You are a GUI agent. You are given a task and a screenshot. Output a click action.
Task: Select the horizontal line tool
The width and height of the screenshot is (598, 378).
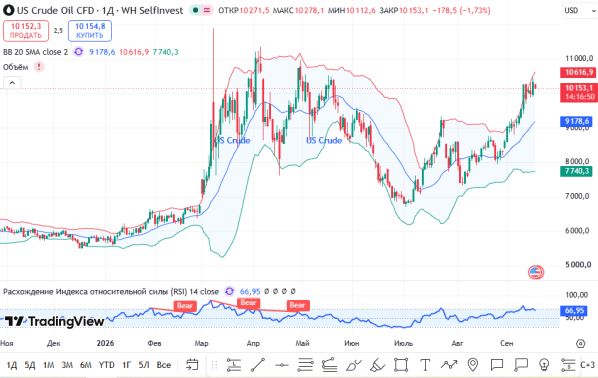coord(282,365)
